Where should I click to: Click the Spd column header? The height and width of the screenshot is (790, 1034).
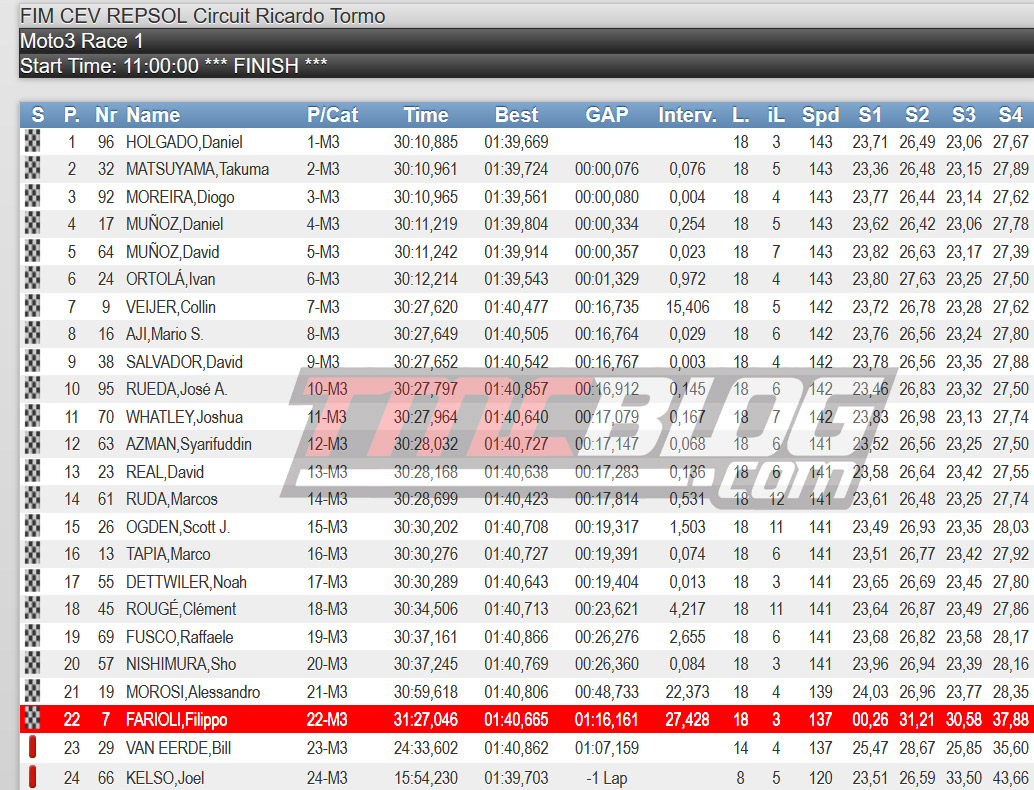pyautogui.click(x=820, y=115)
